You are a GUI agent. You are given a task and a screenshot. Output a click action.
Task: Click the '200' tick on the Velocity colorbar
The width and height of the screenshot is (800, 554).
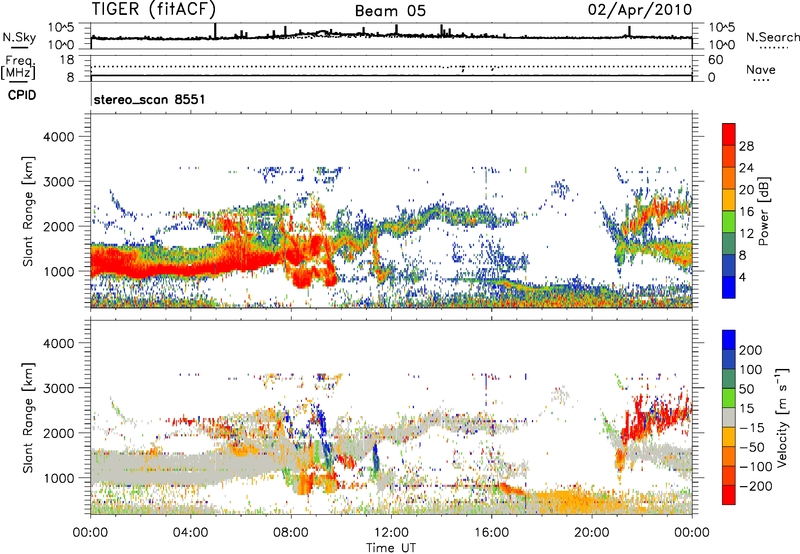(751, 350)
